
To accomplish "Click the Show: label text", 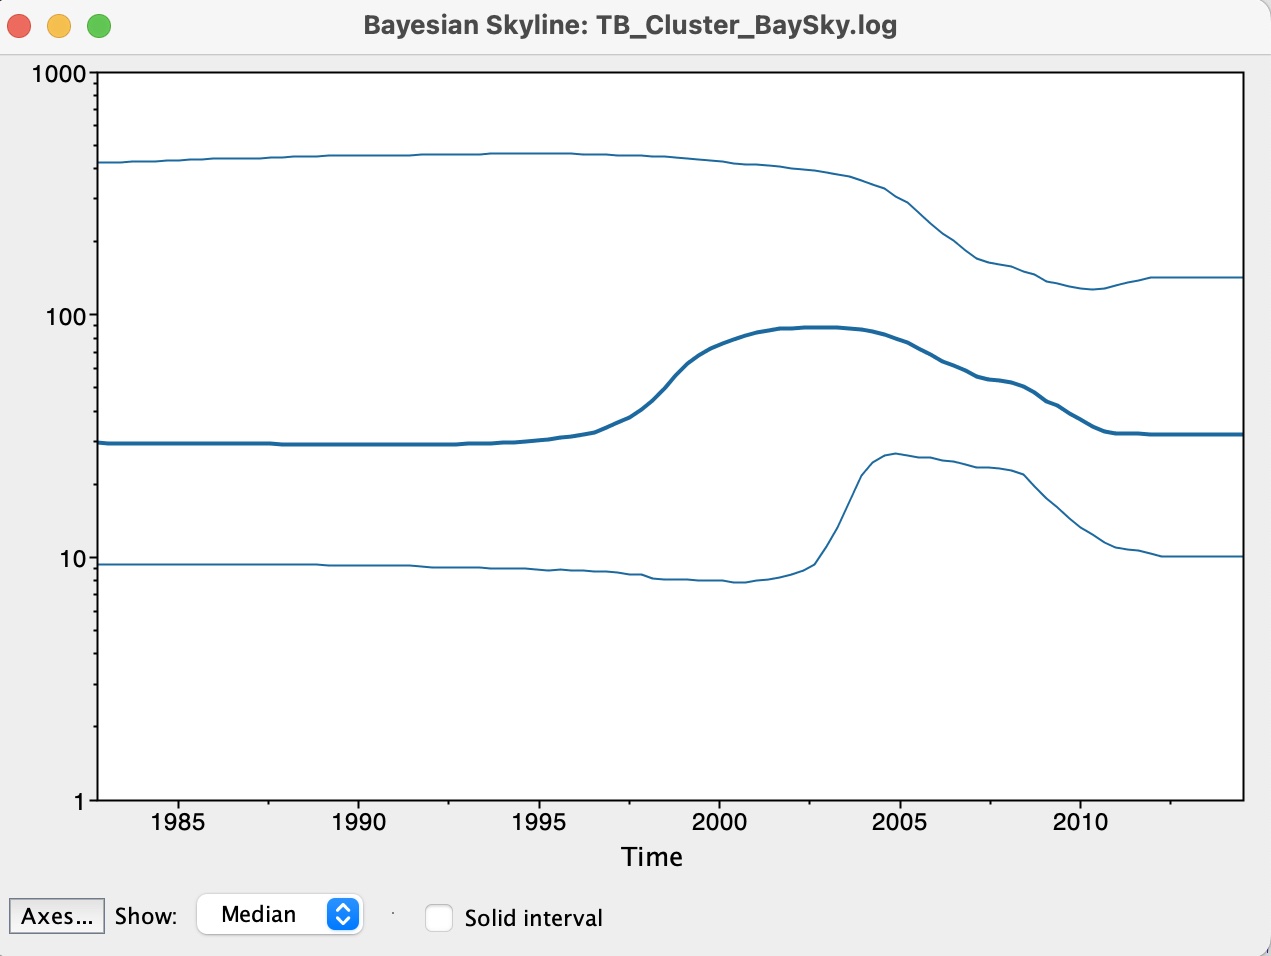I will coord(146,916).
